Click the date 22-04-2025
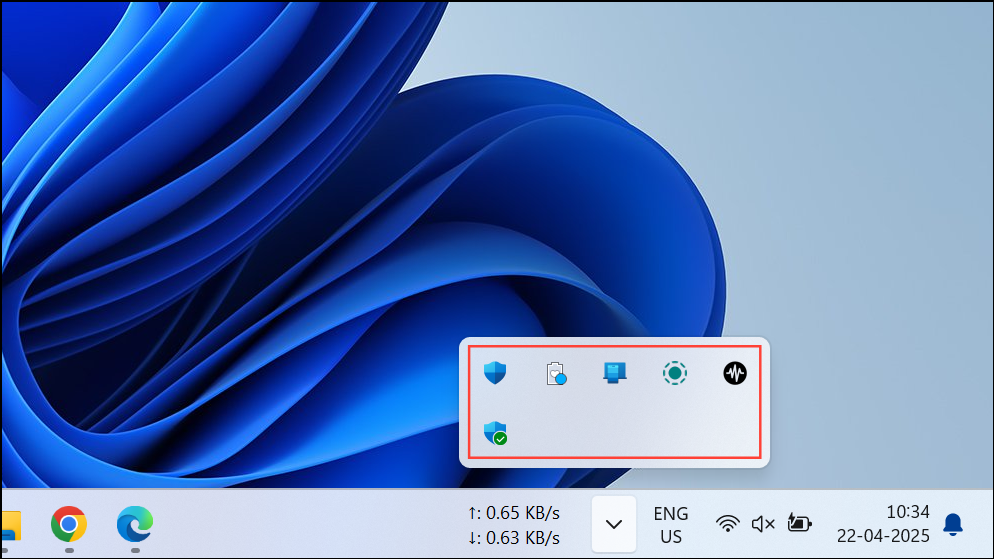The height and width of the screenshot is (559, 994). tap(883, 536)
